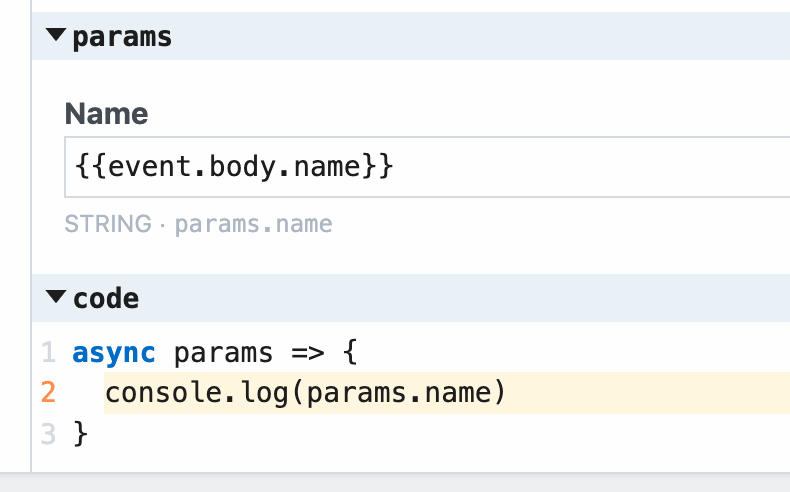Image resolution: width=790 pixels, height=492 pixels.
Task: Click the params.name hint below the field
Action: pos(253,224)
